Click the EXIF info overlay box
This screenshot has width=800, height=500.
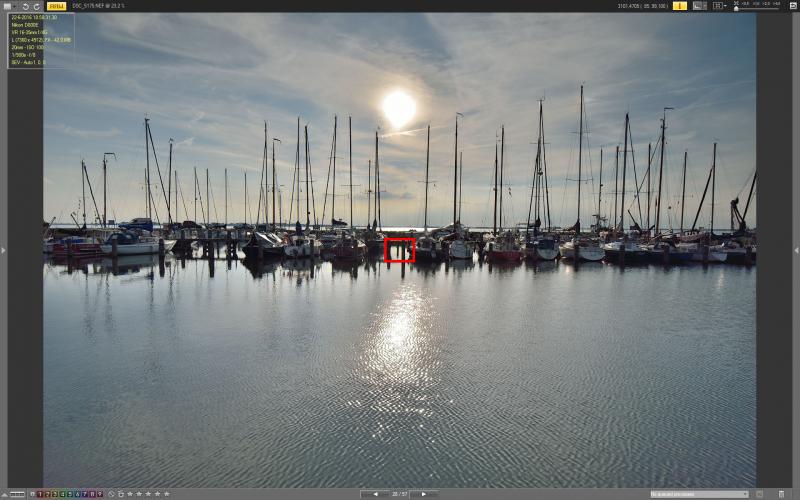[41, 40]
